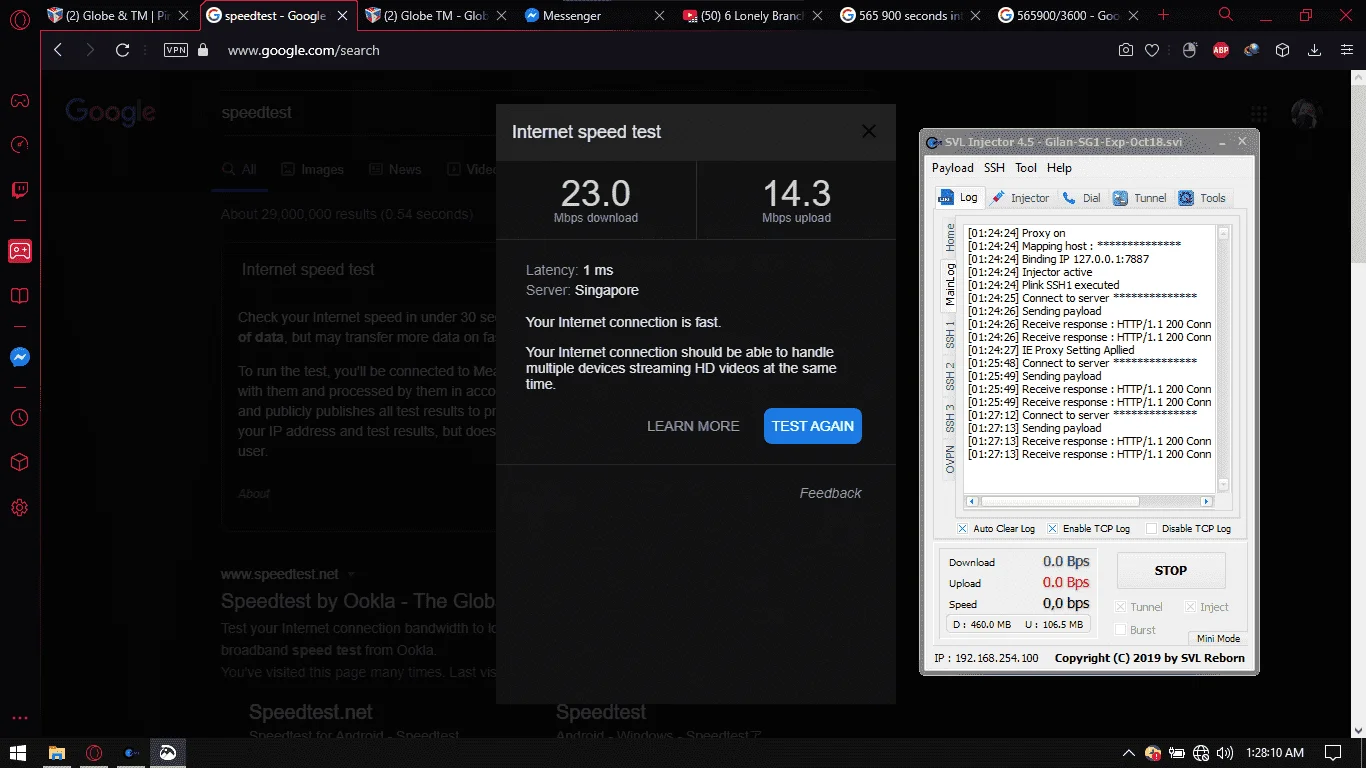This screenshot has width=1366, height=768.
Task: Open Easy Setup sliders icon
Action: coord(1345,50)
